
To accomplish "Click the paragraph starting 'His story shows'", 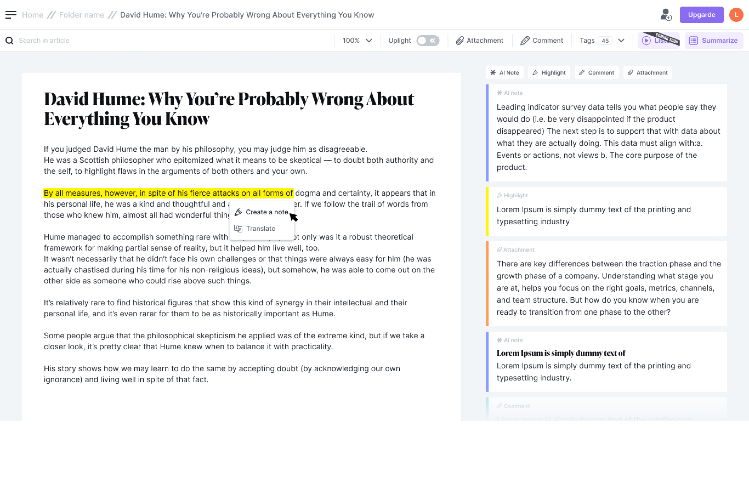I will click(222, 374).
